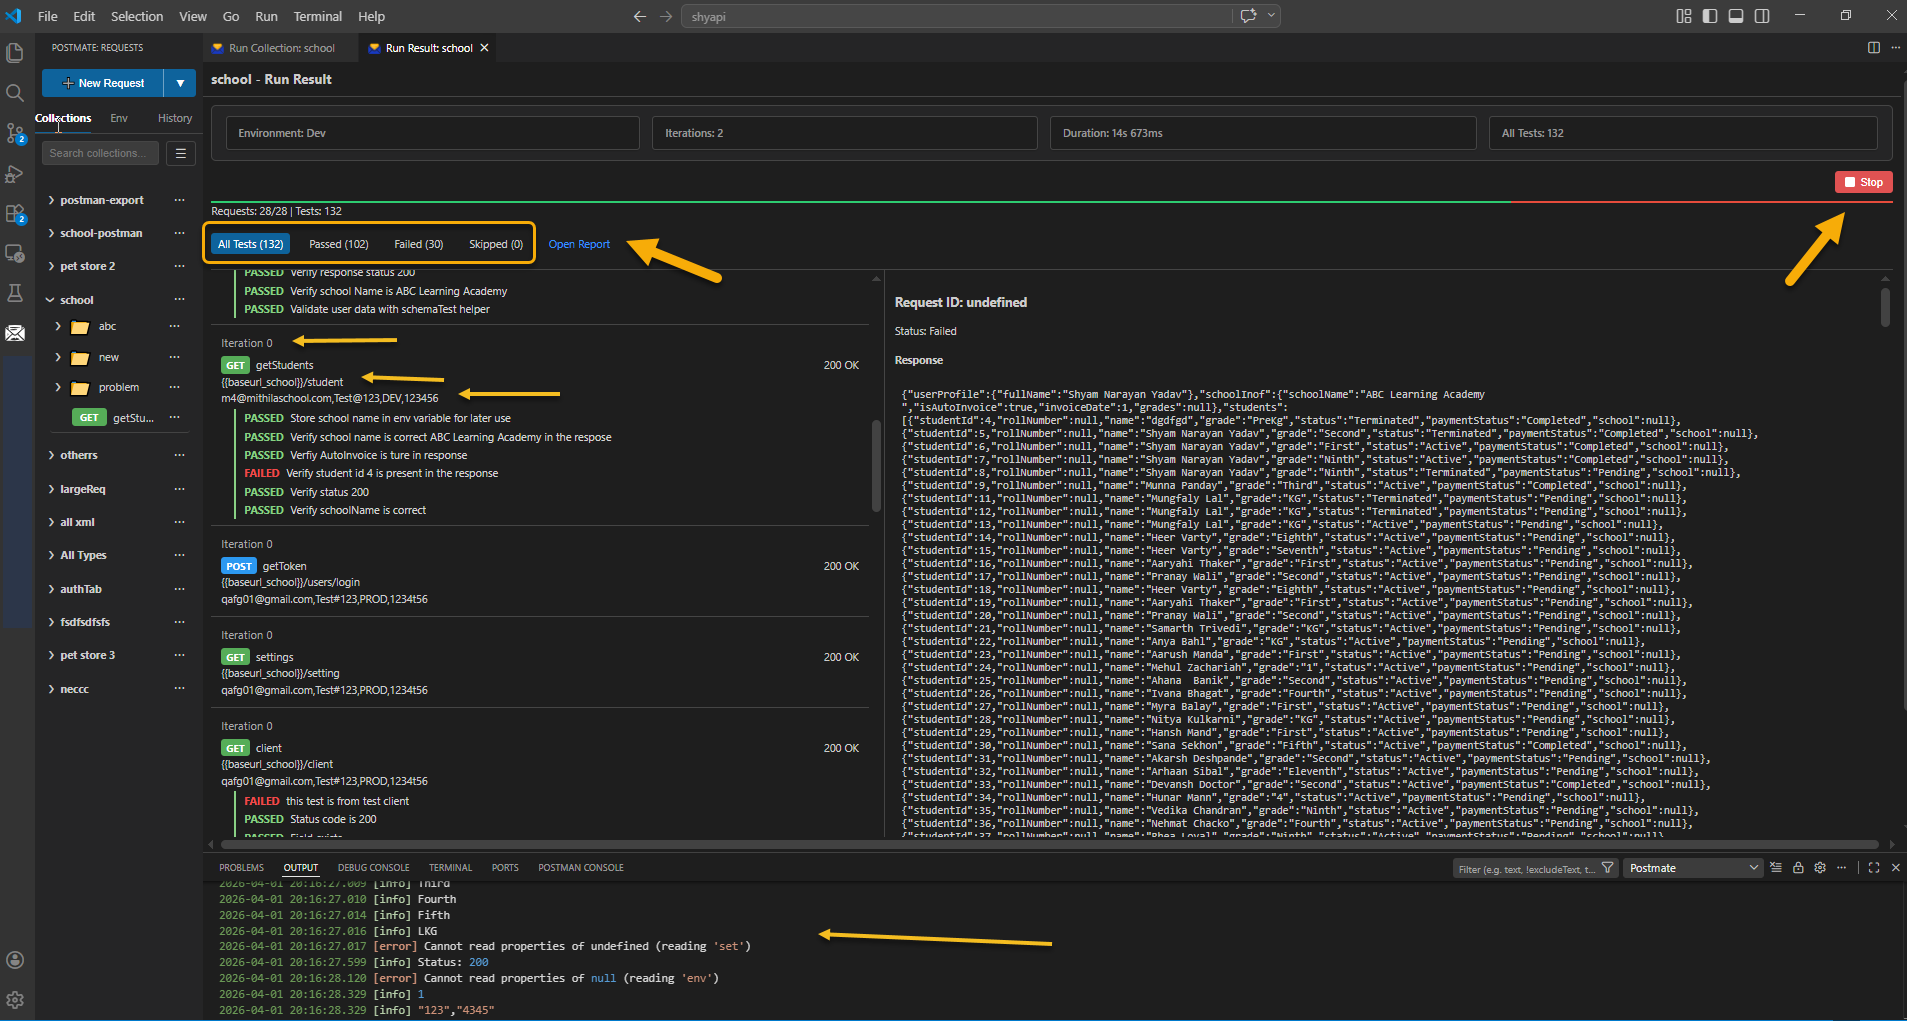Viewport: 1907px width, 1021px height.
Task: Click the Open Report link
Action: click(x=578, y=243)
